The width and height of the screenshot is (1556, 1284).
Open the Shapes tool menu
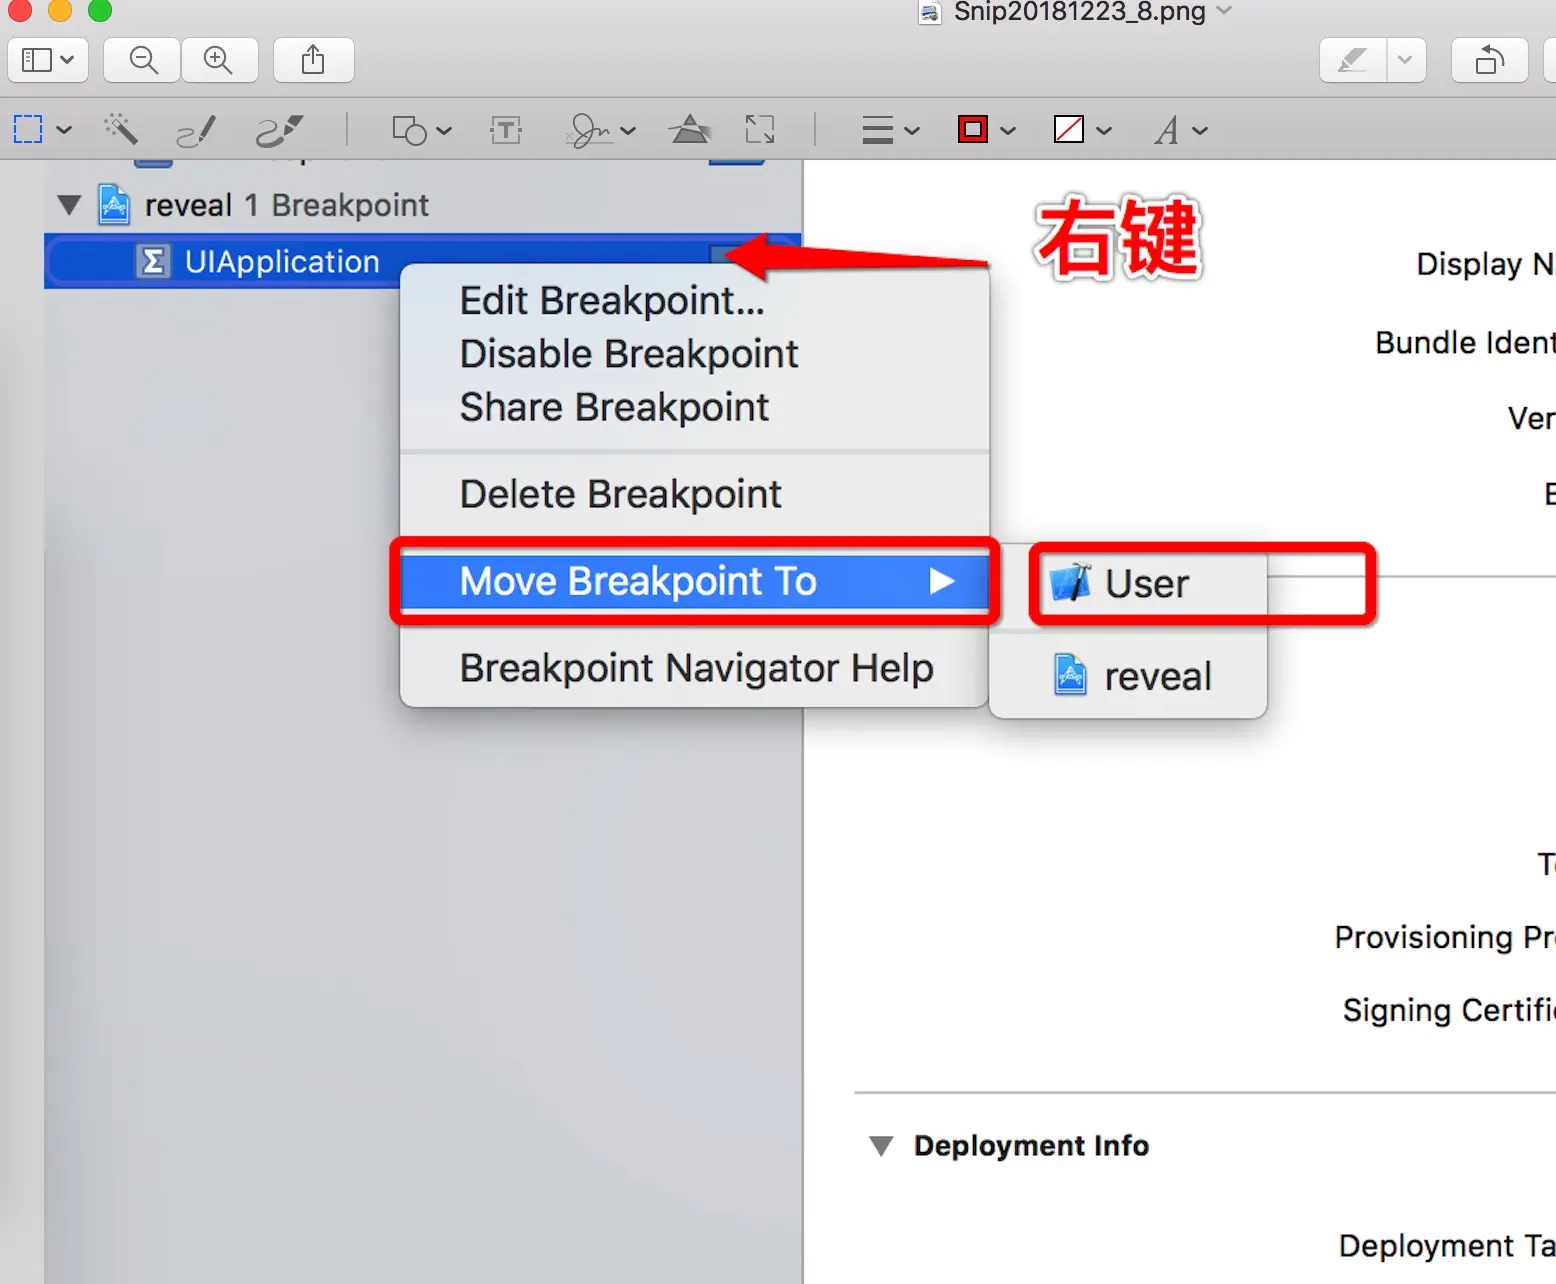[421, 130]
